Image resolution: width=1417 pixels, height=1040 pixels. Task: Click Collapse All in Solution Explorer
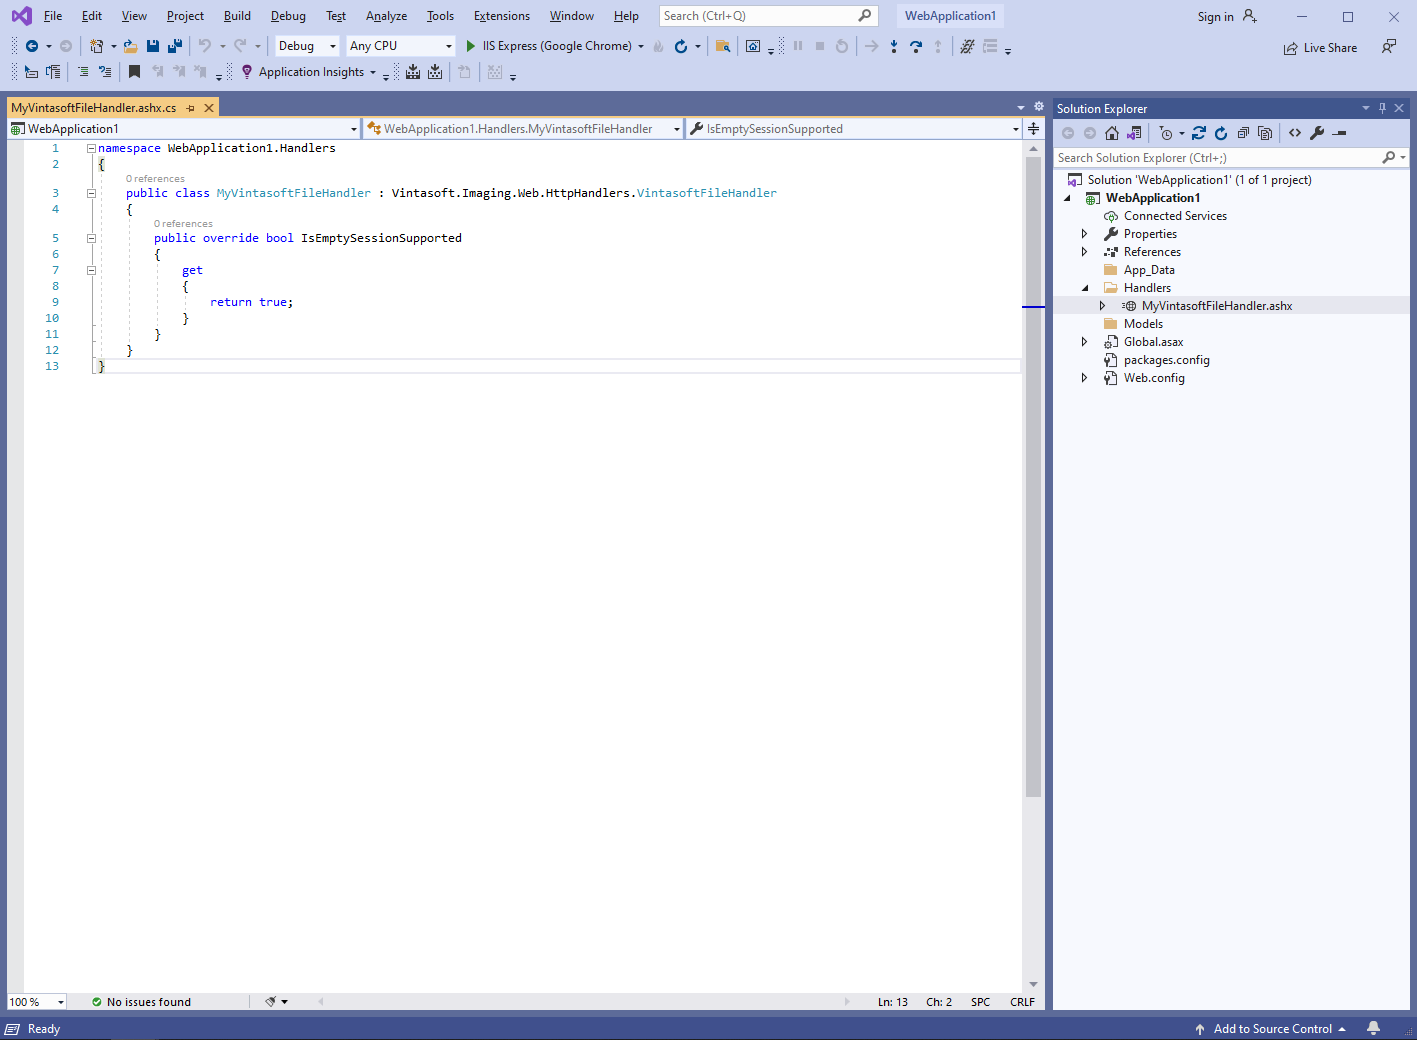[x=1243, y=133]
